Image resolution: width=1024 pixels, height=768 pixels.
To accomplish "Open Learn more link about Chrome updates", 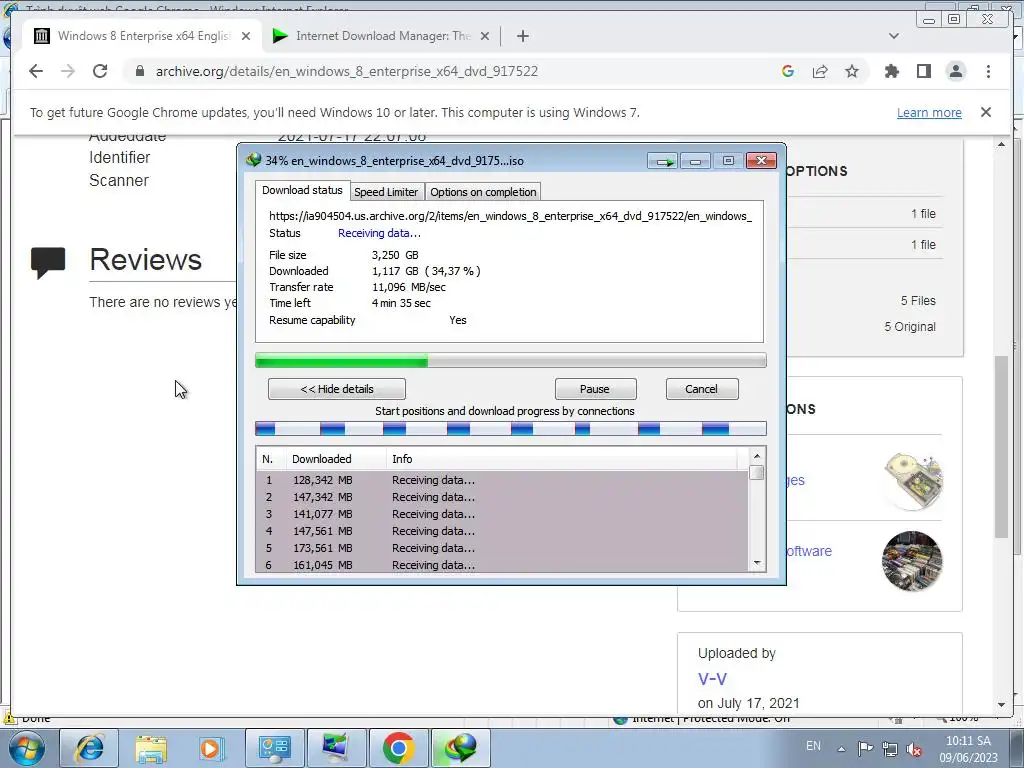I will [x=929, y=112].
